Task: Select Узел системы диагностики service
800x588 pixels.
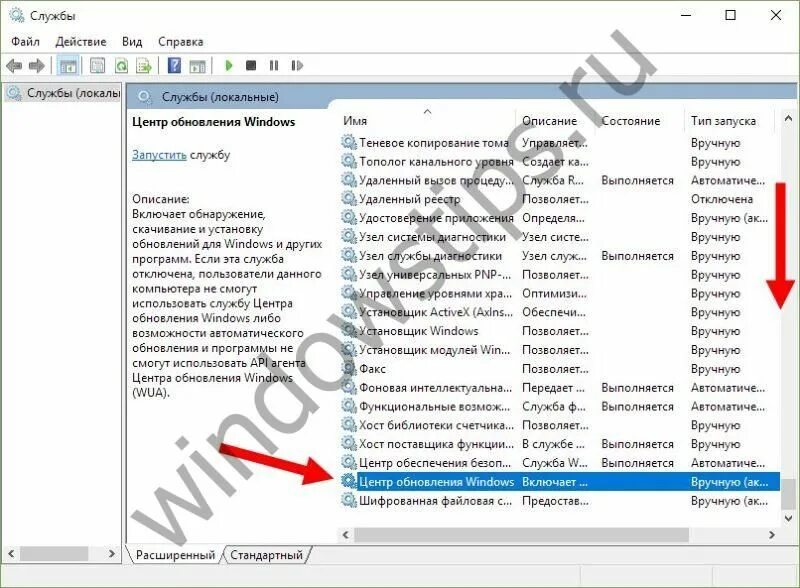Action: point(560,237)
